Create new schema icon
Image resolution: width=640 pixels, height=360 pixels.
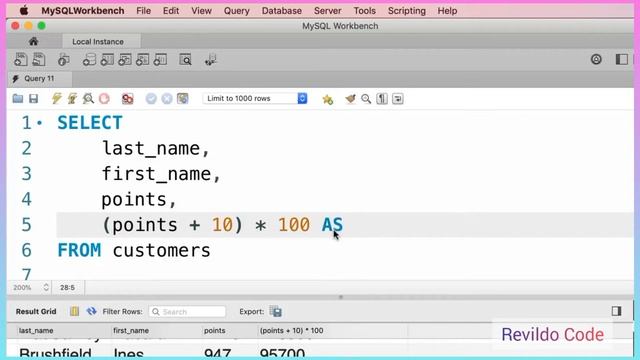89,60
